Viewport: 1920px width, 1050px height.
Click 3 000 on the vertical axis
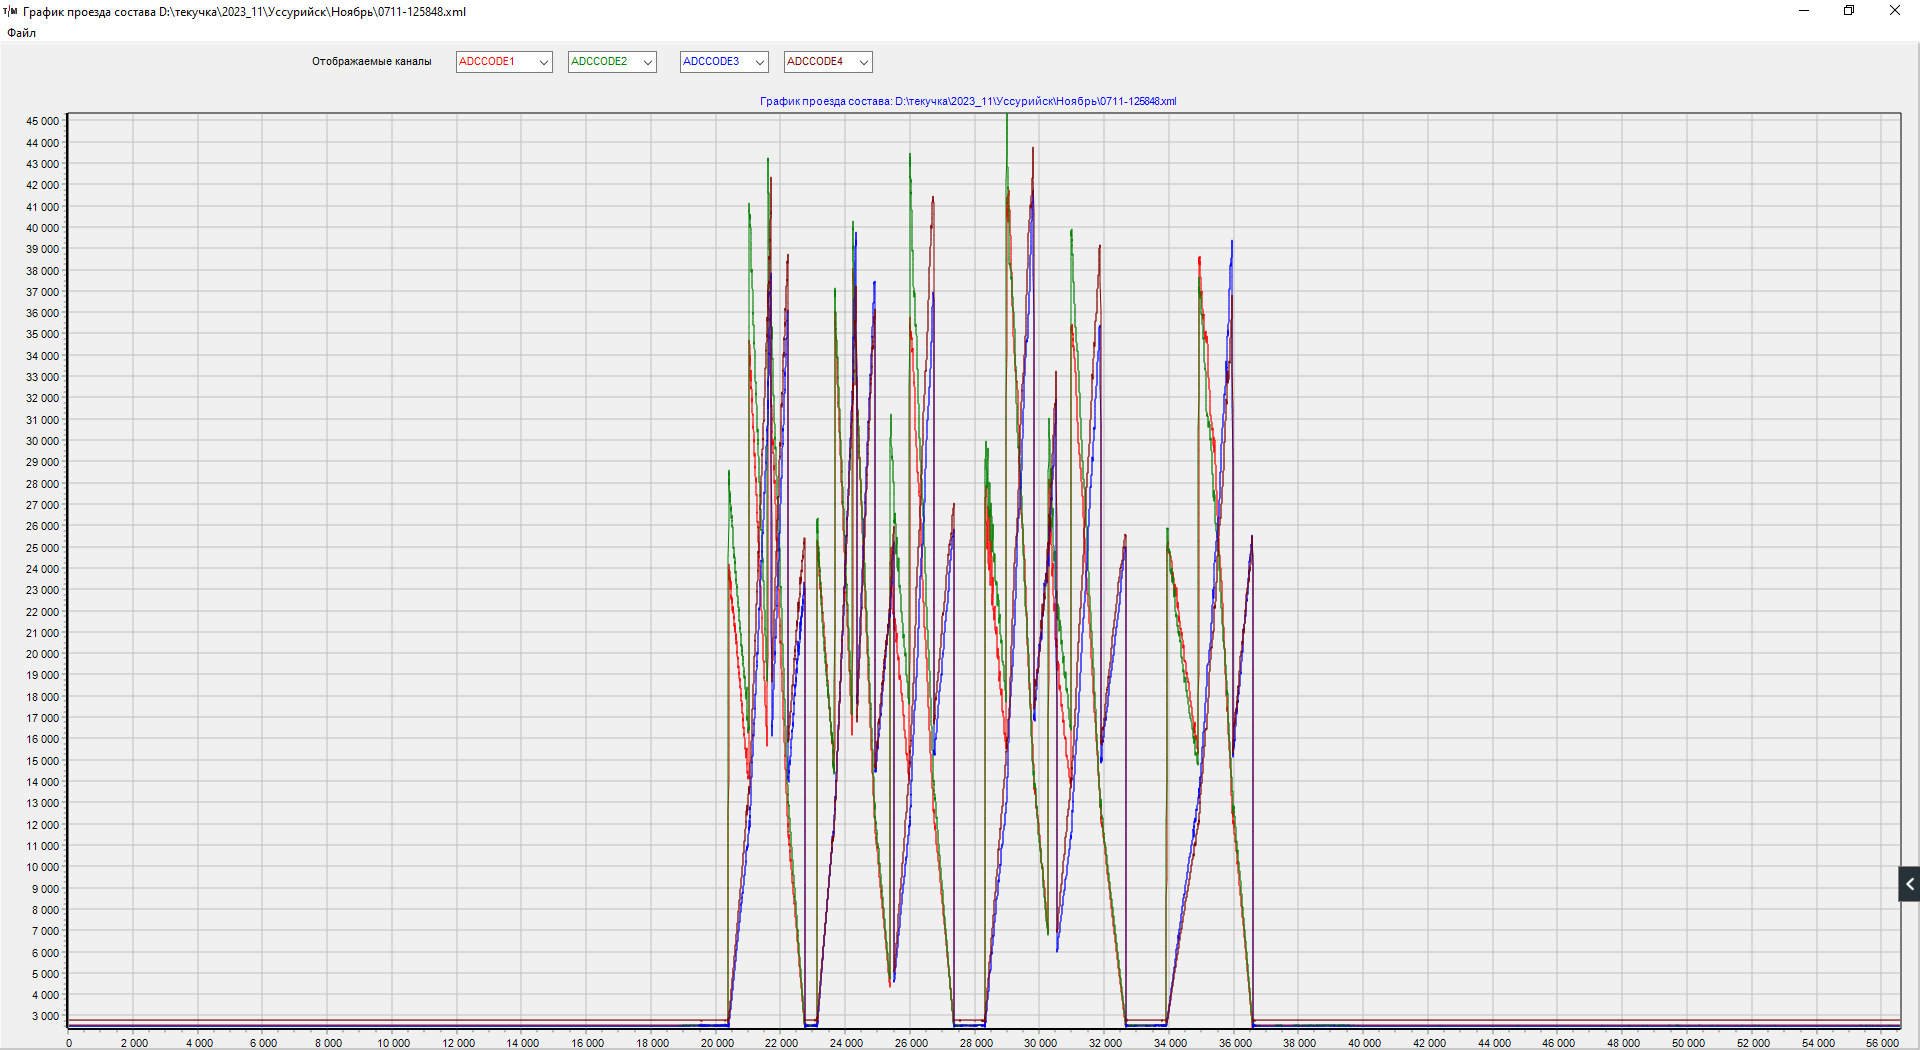coord(45,1016)
